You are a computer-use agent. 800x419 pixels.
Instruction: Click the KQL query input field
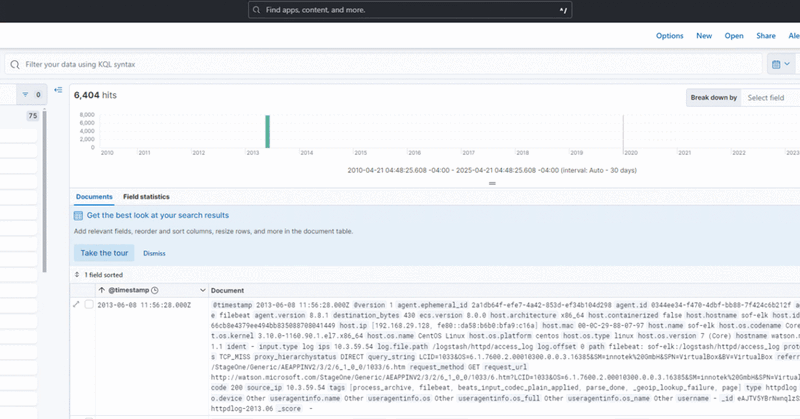tap(383, 64)
